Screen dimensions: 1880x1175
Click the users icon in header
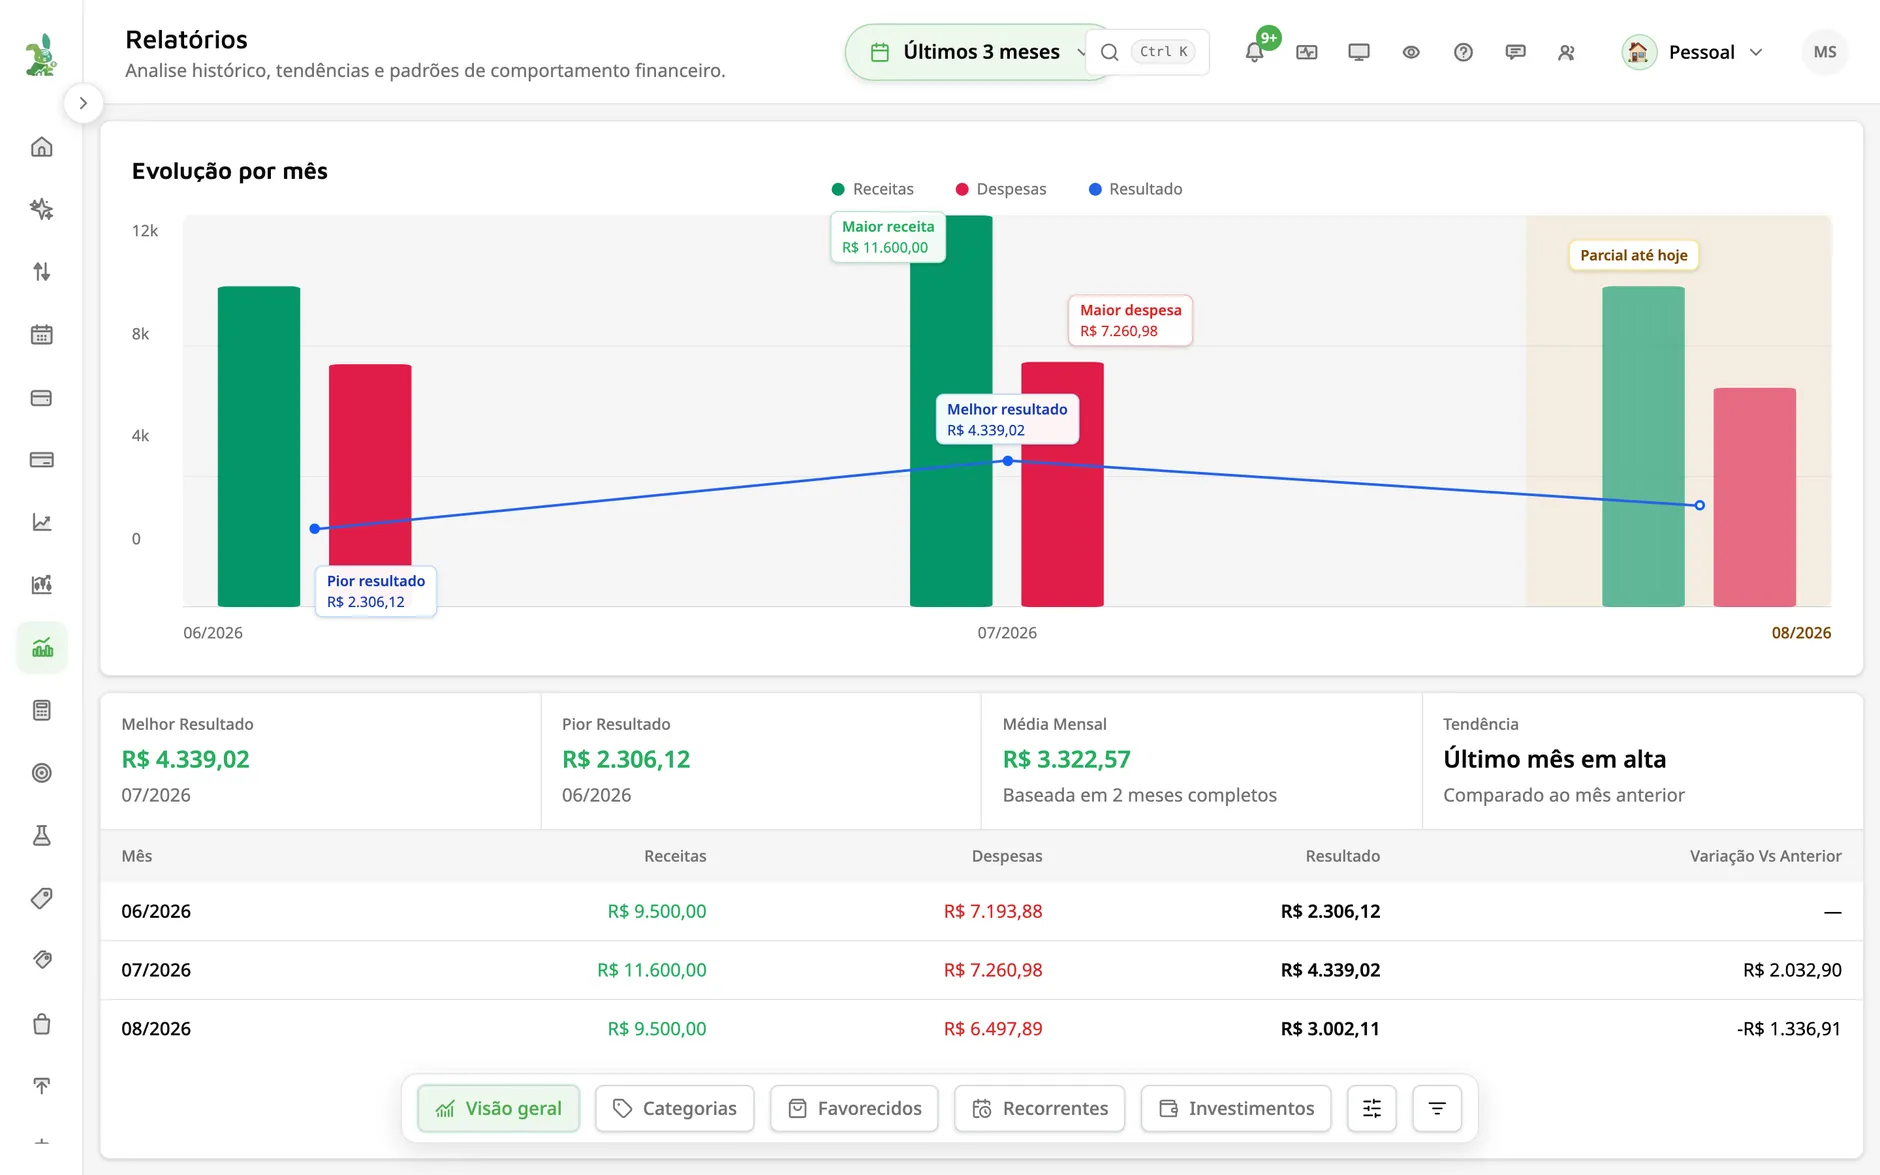pyautogui.click(x=1567, y=52)
